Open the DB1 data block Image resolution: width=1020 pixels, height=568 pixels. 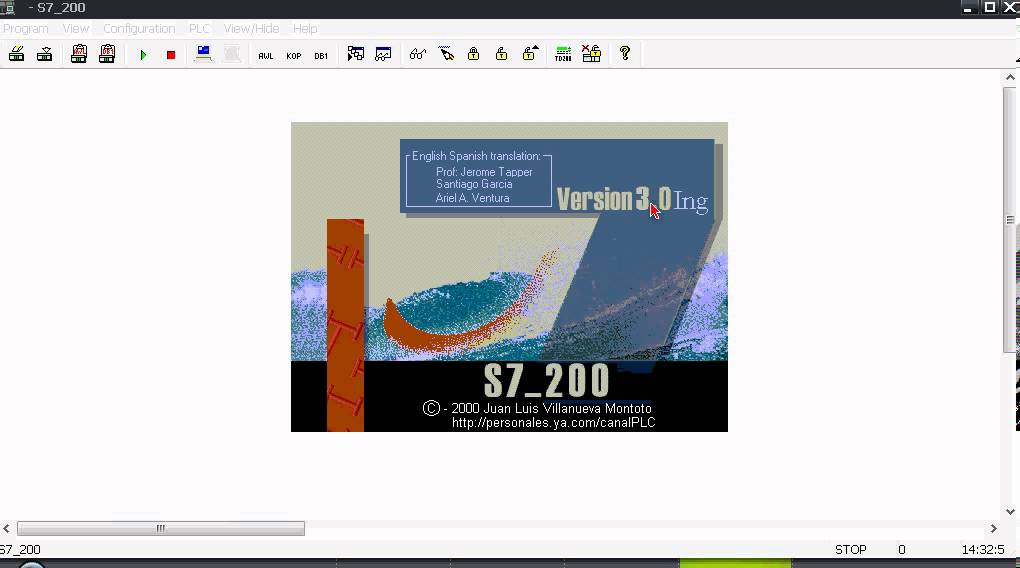321,56
